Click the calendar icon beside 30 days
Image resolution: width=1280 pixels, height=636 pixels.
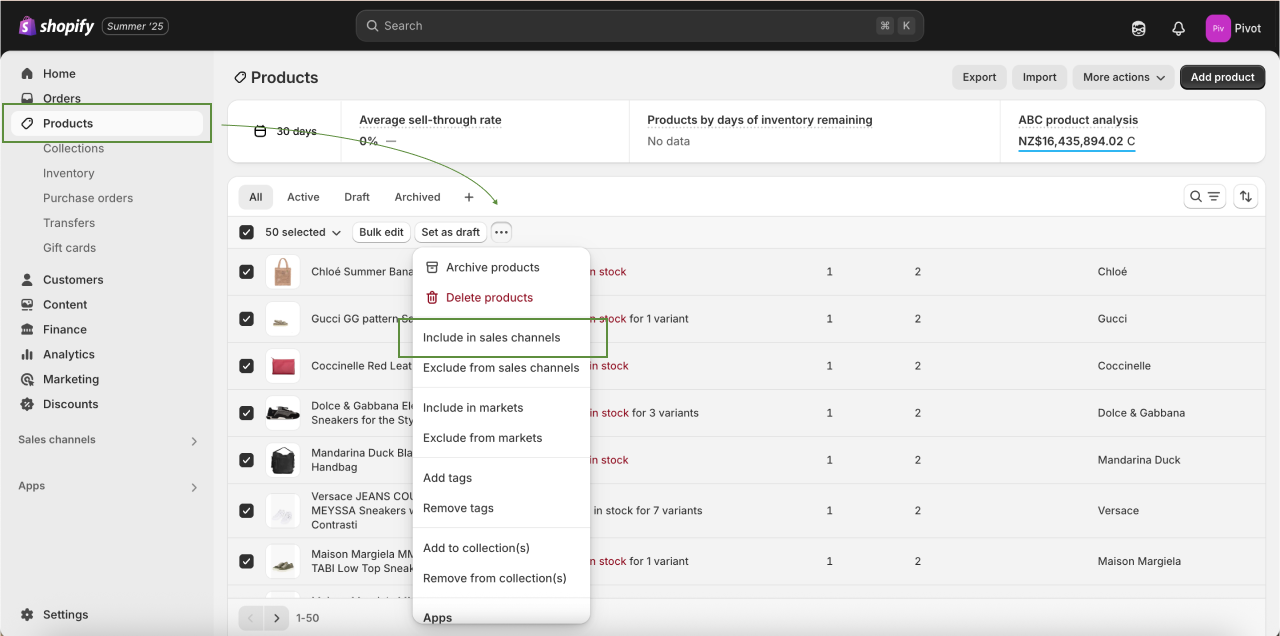260,130
